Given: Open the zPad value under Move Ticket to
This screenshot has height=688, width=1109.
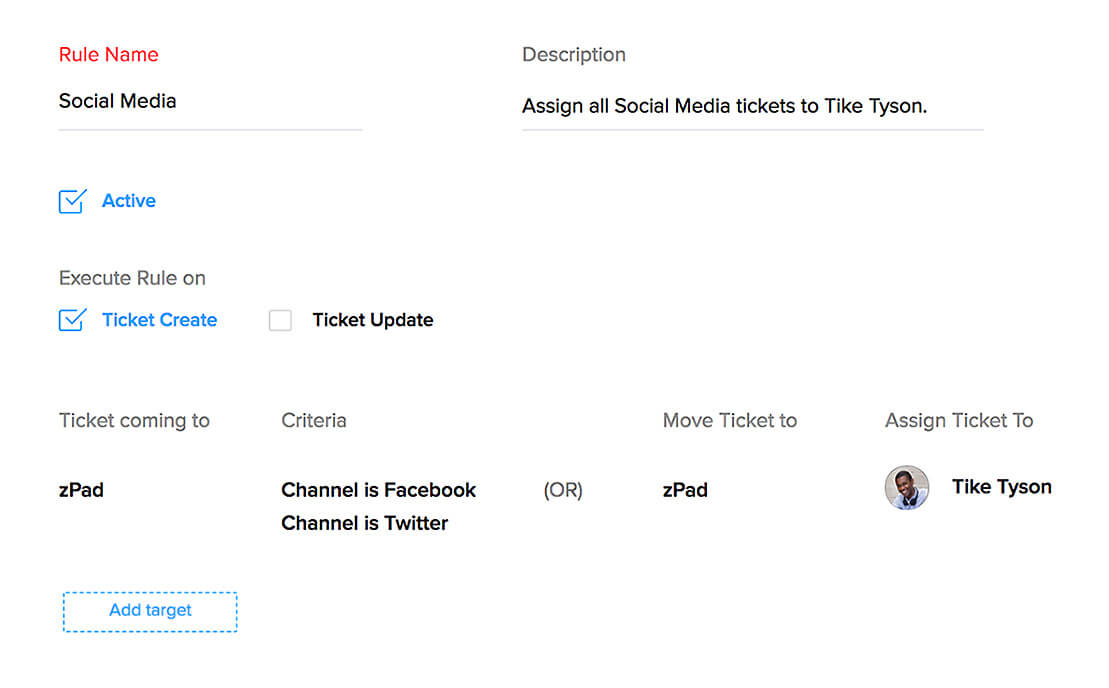Looking at the screenshot, I should point(685,490).
